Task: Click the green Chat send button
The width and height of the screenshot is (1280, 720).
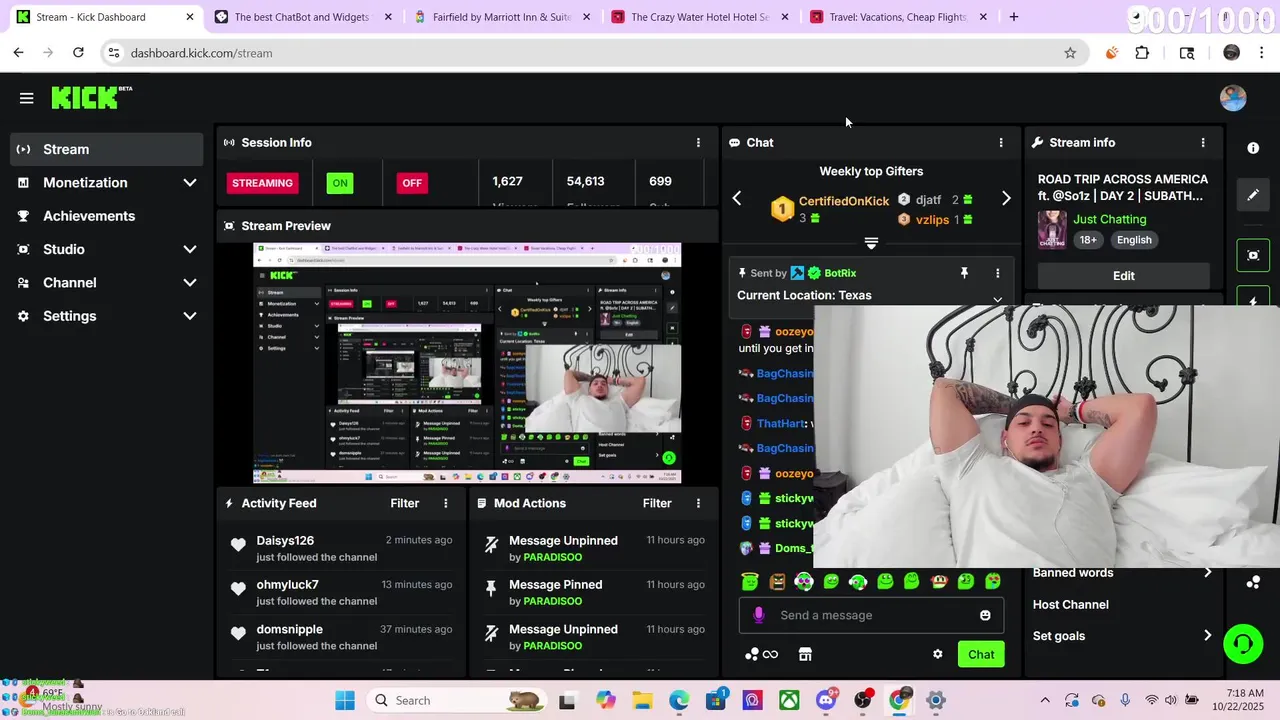Action: [981, 654]
